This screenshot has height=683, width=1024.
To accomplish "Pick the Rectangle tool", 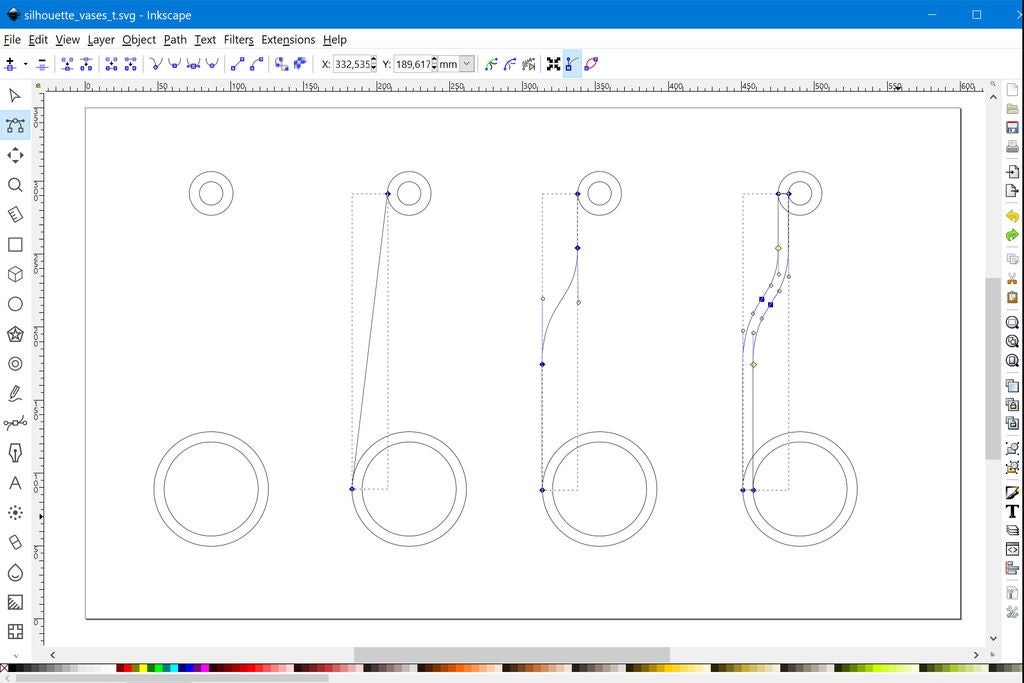I will click(x=15, y=245).
